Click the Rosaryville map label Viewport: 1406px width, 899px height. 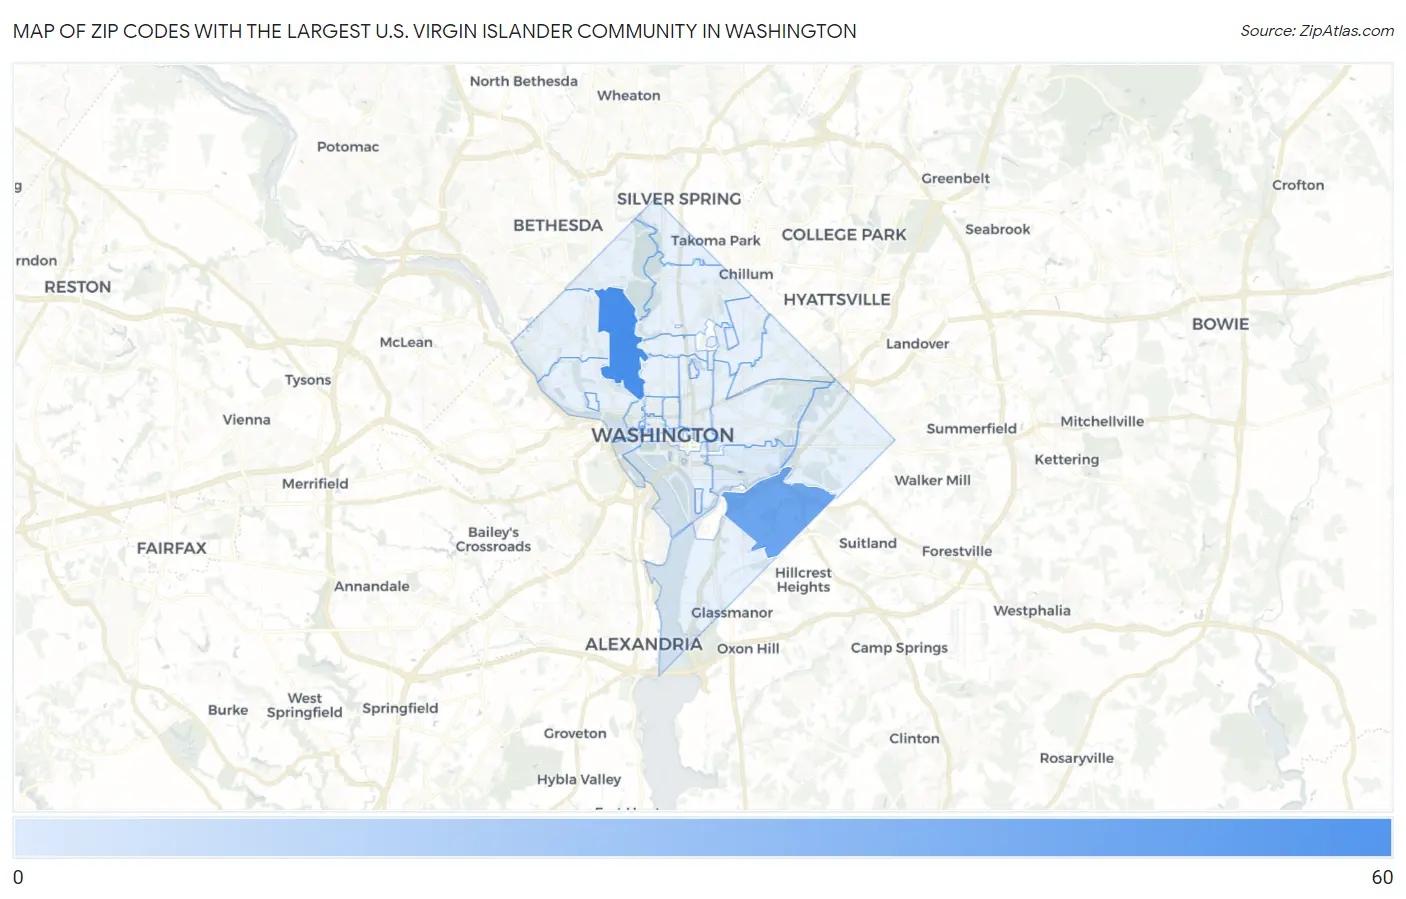pyautogui.click(x=1077, y=758)
